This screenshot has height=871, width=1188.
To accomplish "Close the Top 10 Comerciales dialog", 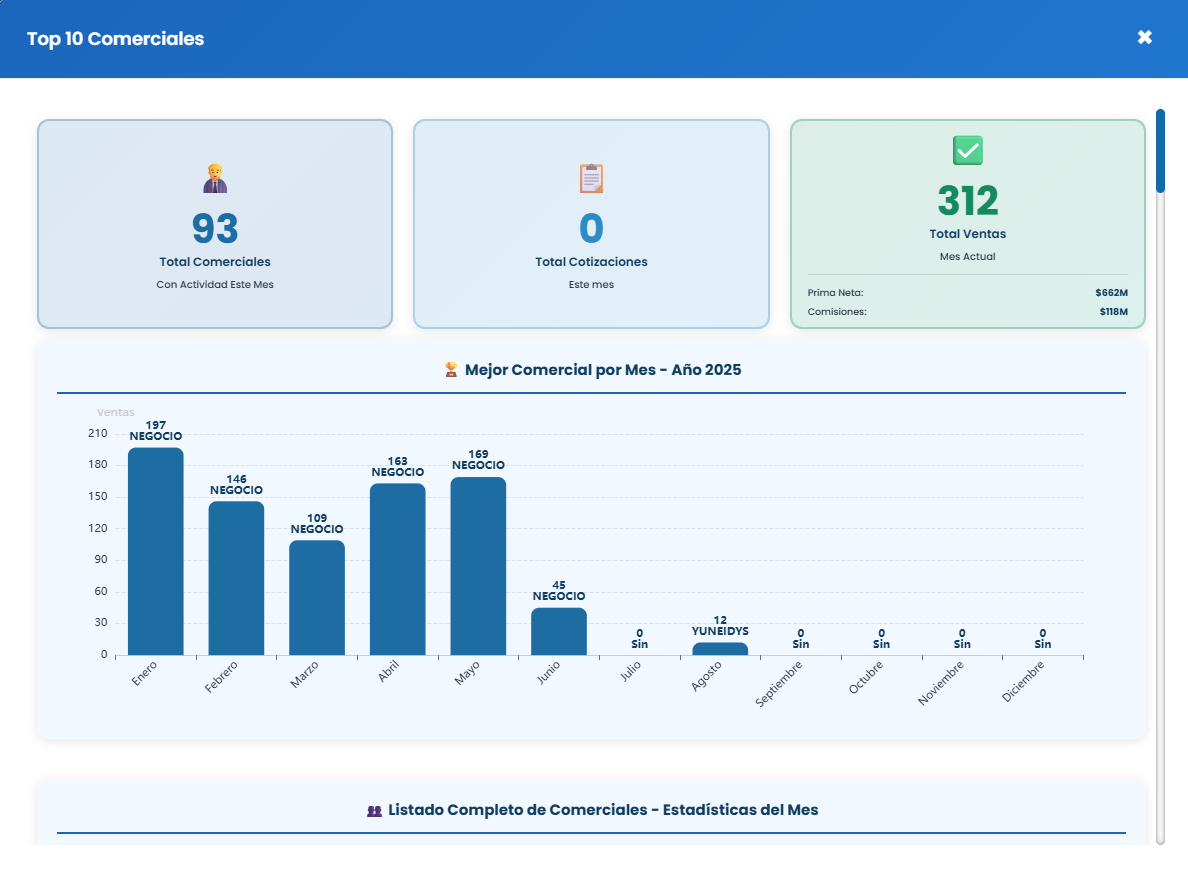I will [1144, 37].
